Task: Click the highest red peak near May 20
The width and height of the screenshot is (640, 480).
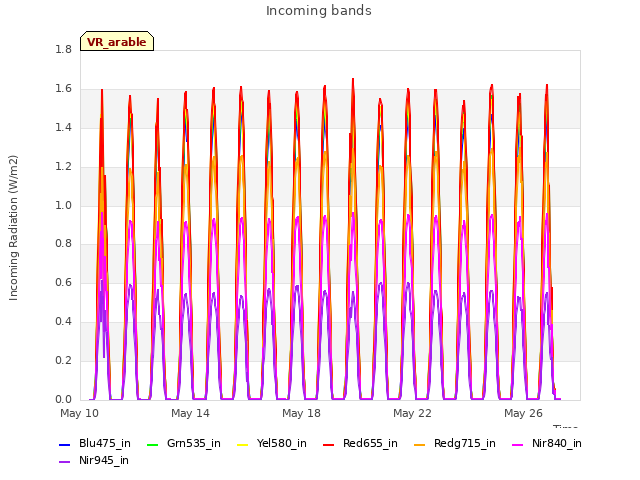Action: pyautogui.click(x=353, y=79)
